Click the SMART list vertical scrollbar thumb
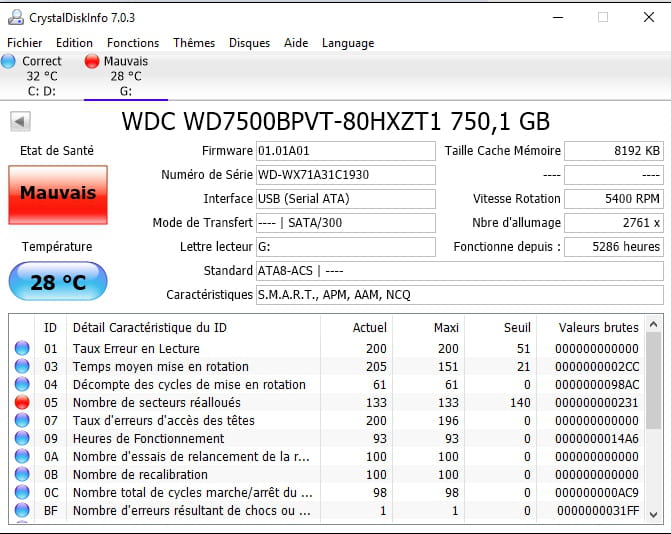The width and height of the screenshot is (671, 534). tap(653, 380)
